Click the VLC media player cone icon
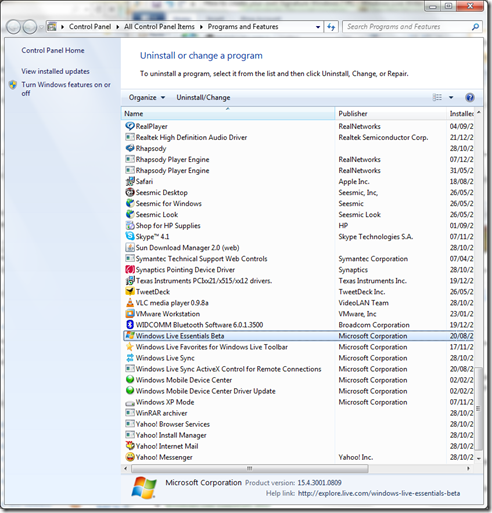Image resolution: width=492 pixels, height=513 pixels. point(130,303)
